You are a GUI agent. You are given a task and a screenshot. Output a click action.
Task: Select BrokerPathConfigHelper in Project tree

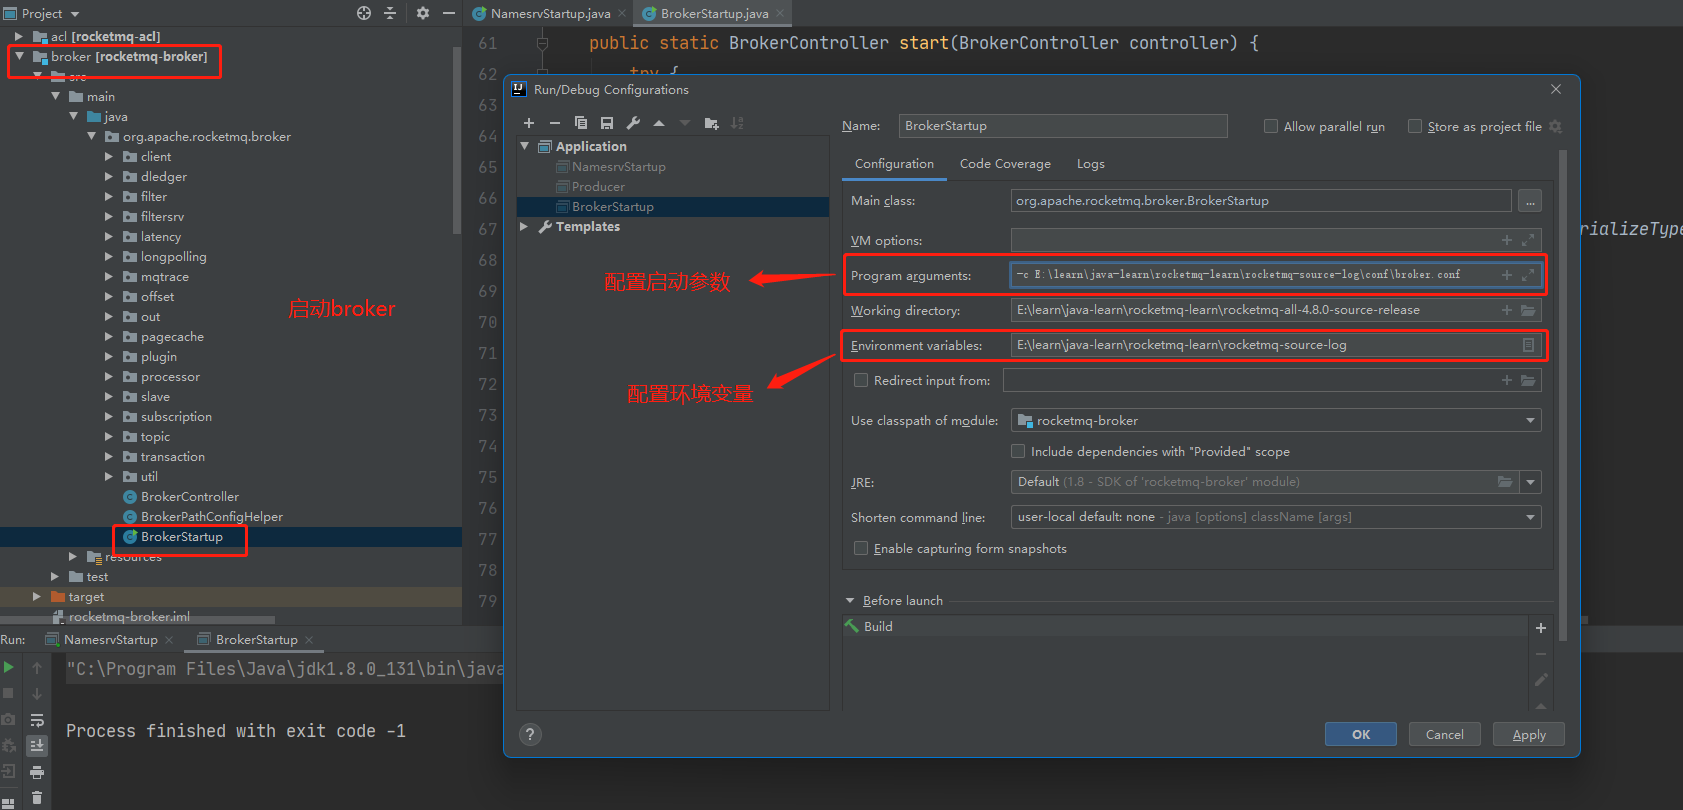coord(212,517)
